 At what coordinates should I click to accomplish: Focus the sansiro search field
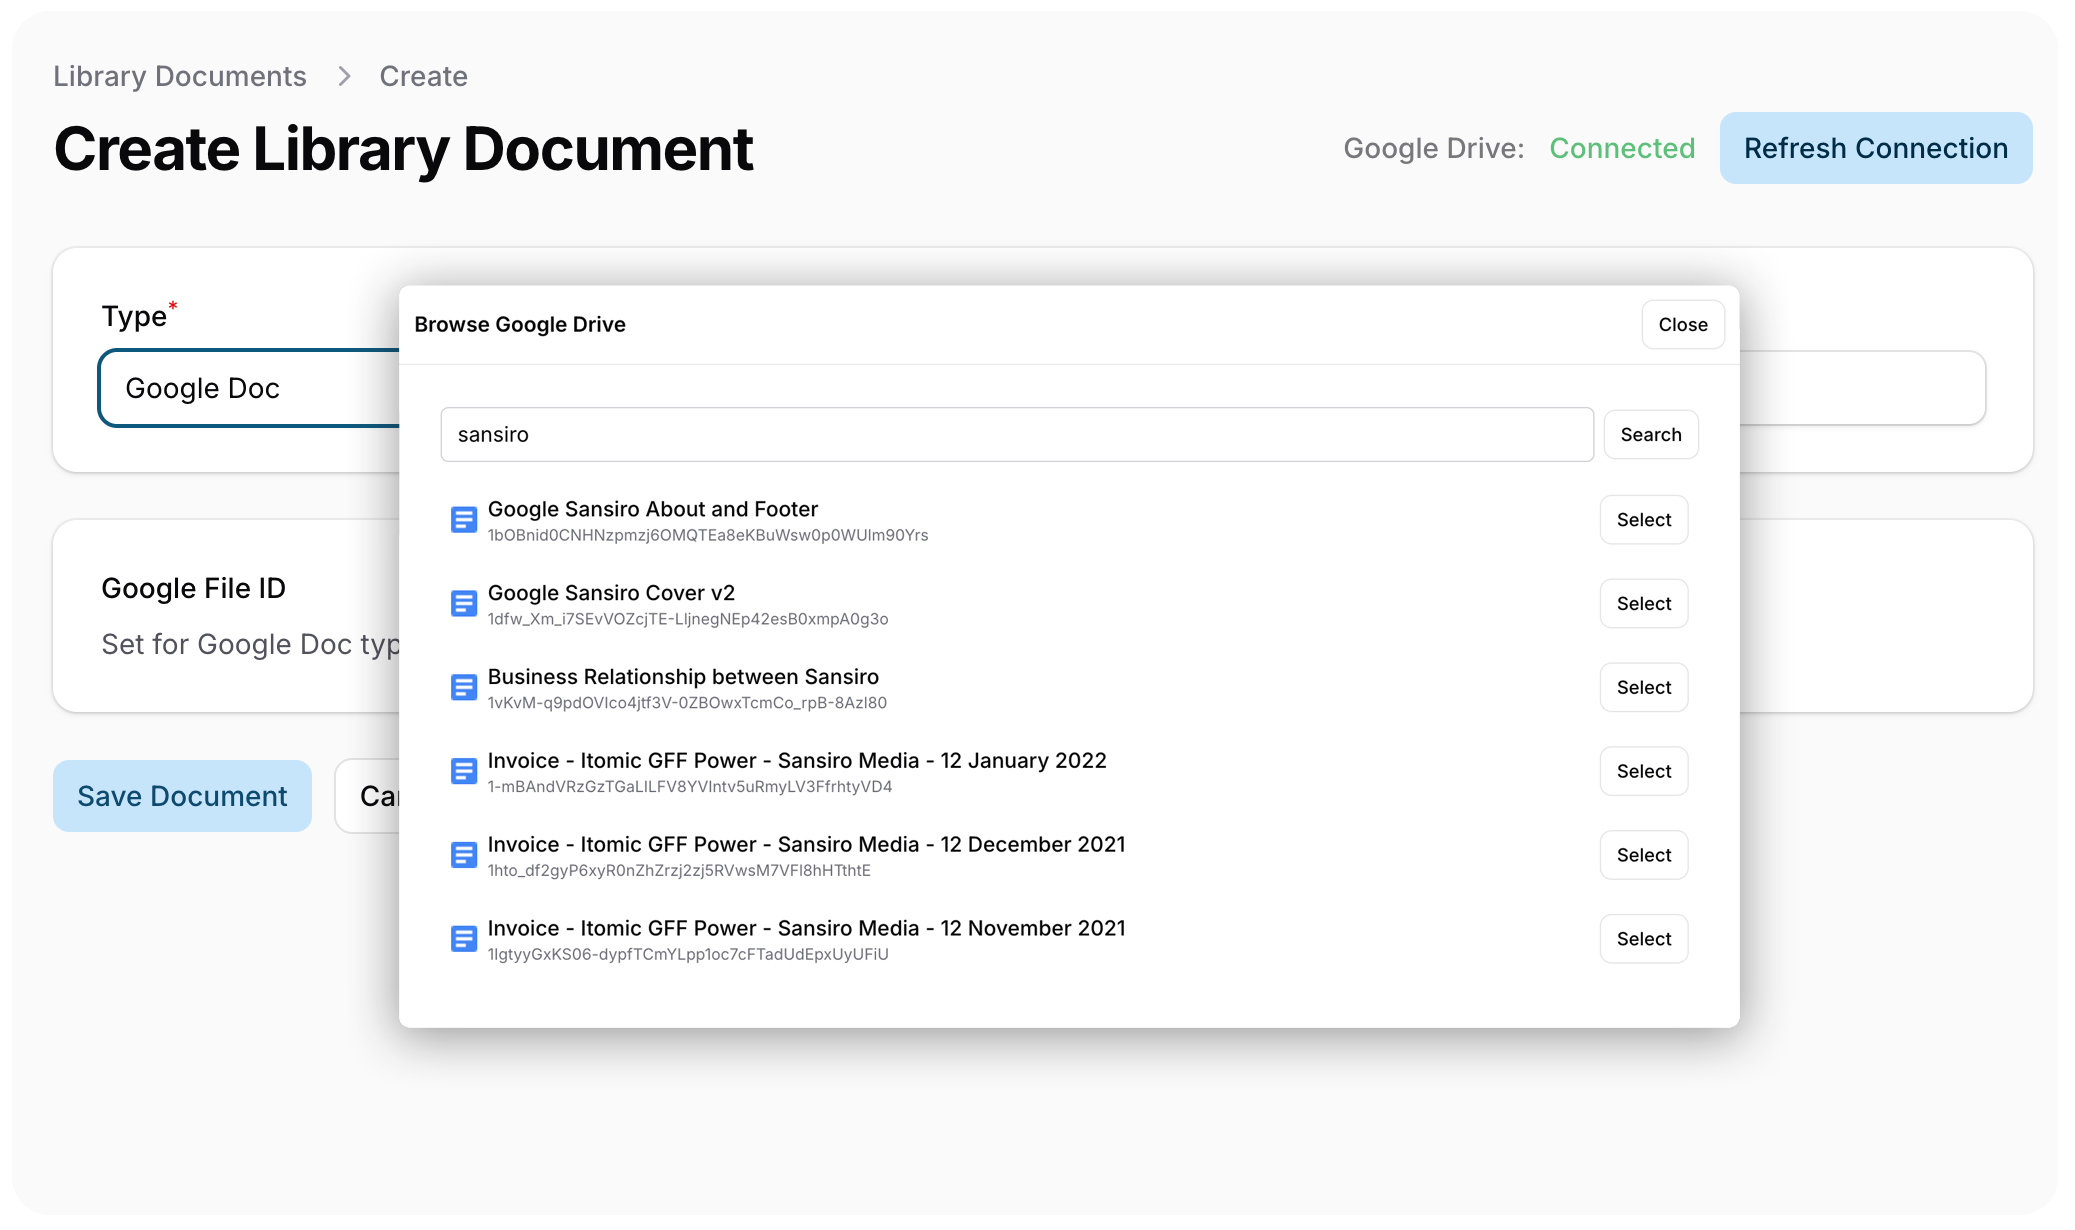pos(1016,435)
